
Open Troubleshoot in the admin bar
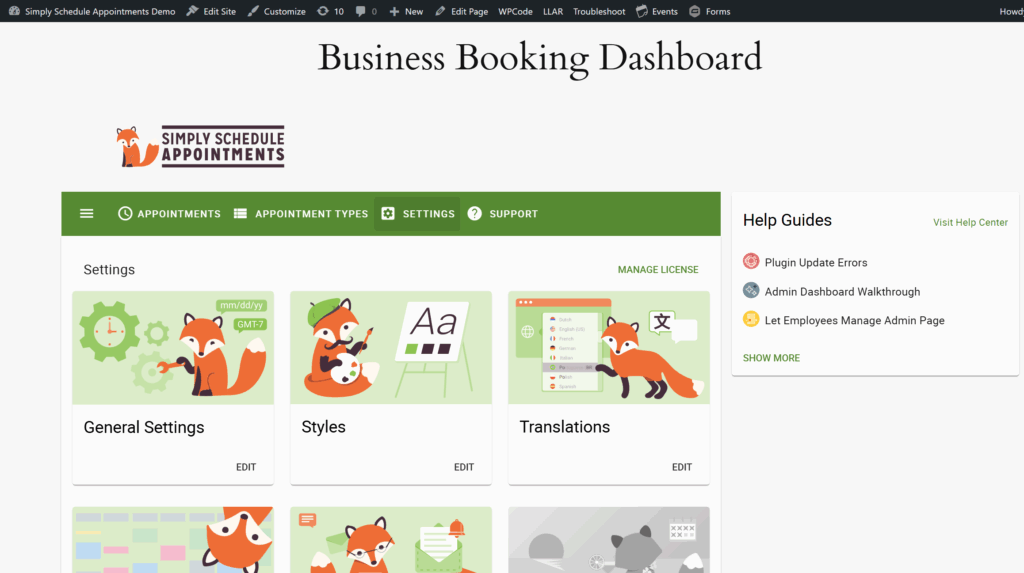click(599, 11)
